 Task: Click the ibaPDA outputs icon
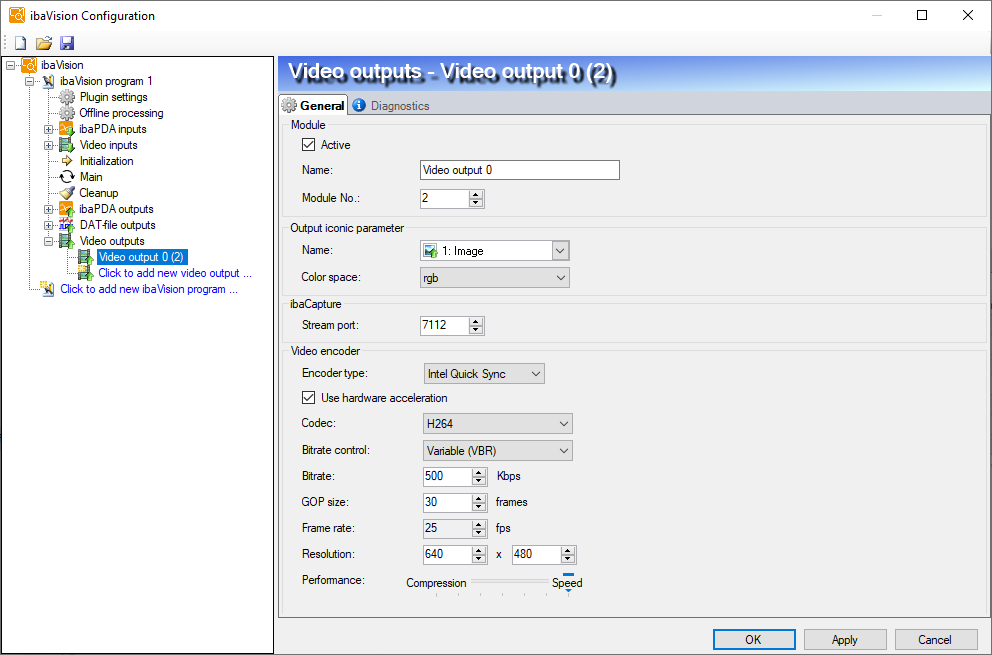67,209
